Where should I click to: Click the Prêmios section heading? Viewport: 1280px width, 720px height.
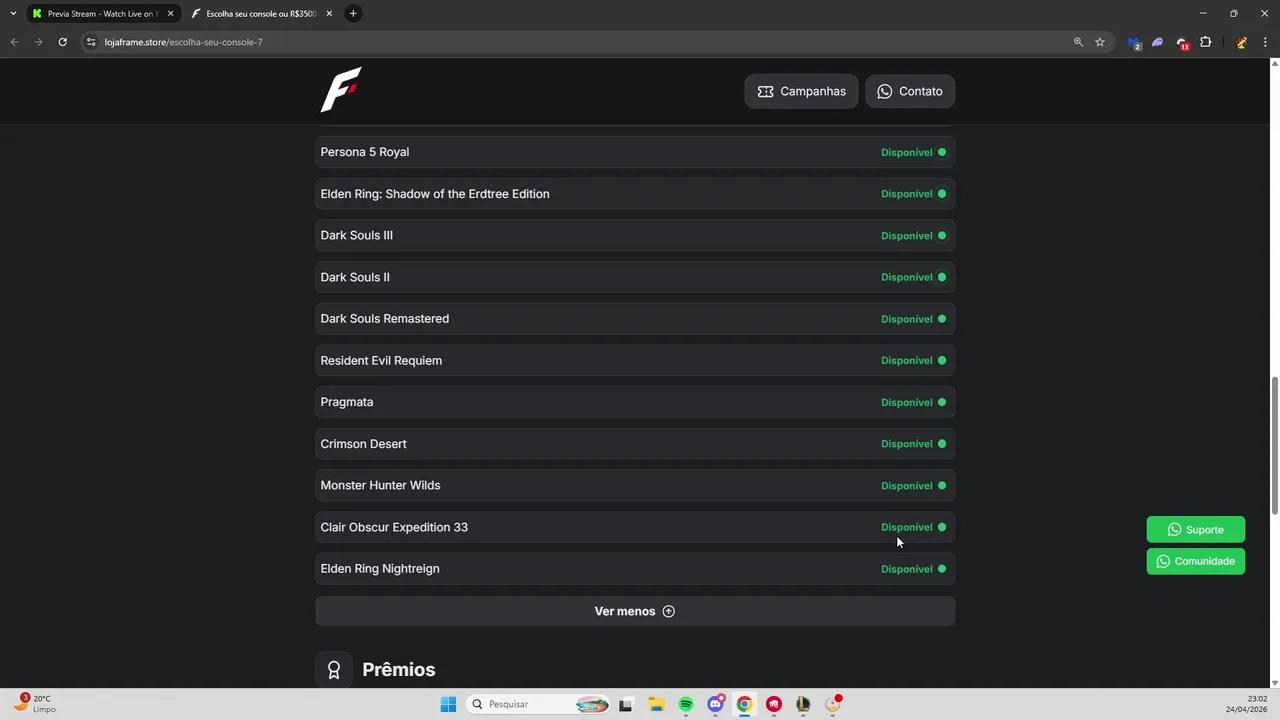398,670
